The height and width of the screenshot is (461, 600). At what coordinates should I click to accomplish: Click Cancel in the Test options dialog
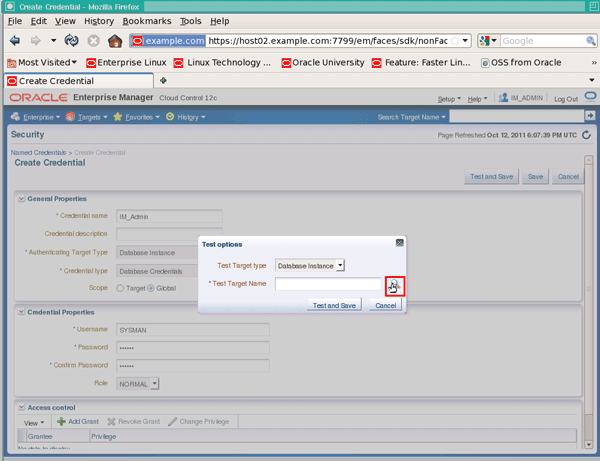click(385, 305)
